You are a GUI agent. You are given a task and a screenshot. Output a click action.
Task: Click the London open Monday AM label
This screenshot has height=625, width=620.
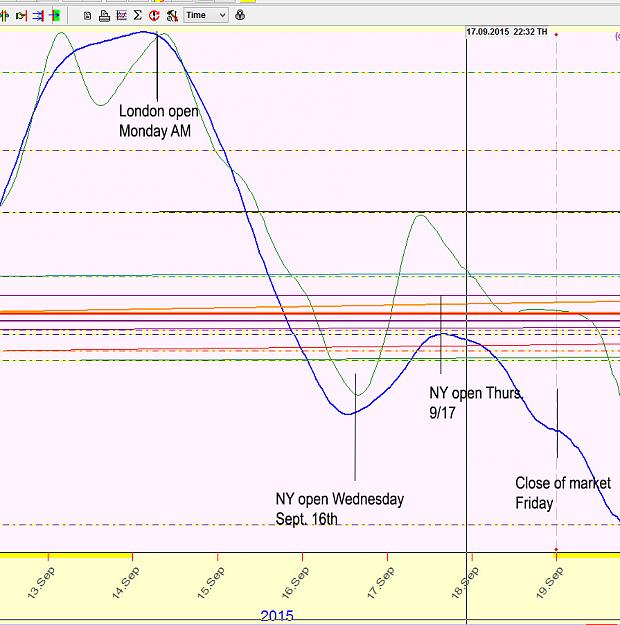[159, 121]
